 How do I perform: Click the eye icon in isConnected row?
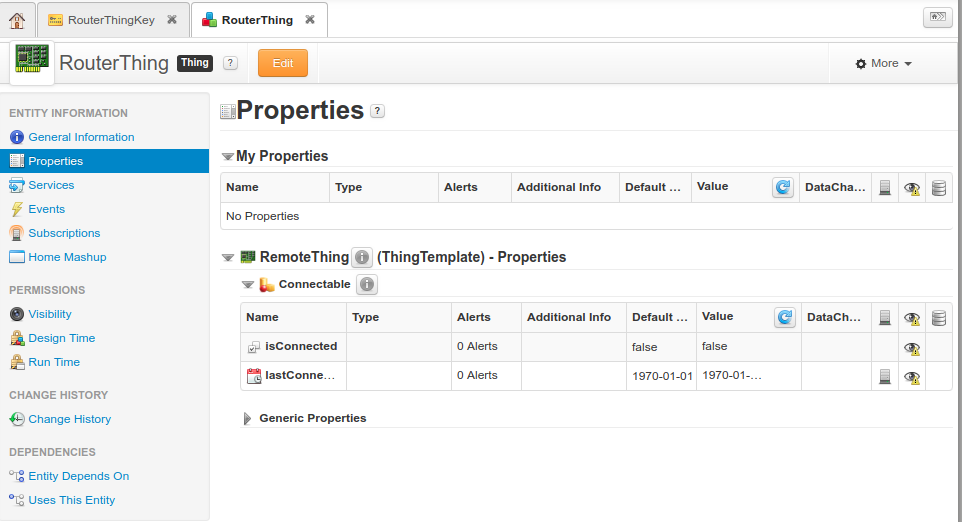coord(911,348)
